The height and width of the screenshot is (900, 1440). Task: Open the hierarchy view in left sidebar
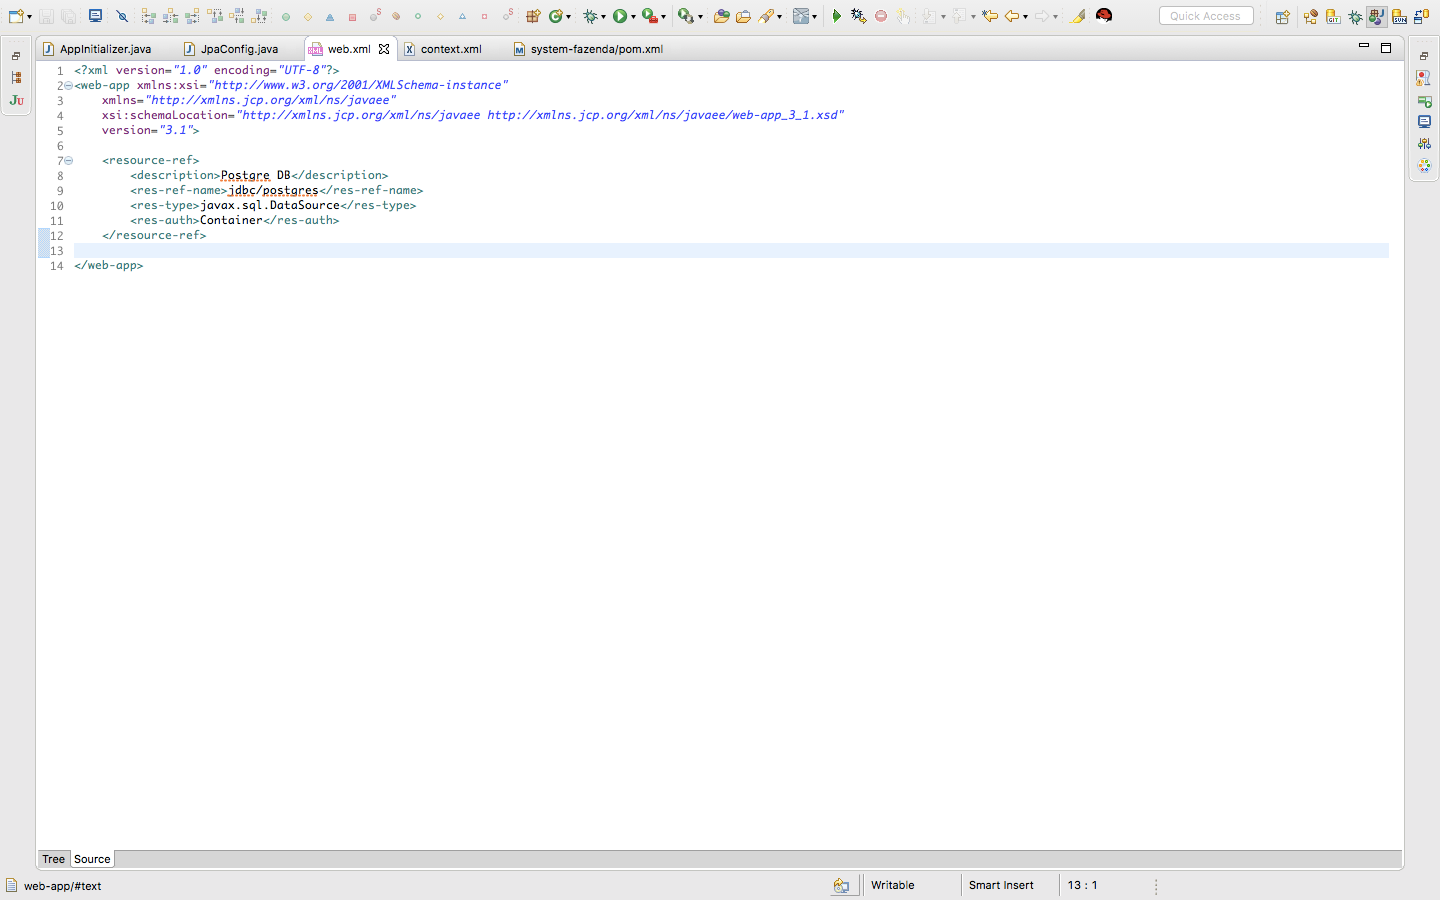click(16, 78)
